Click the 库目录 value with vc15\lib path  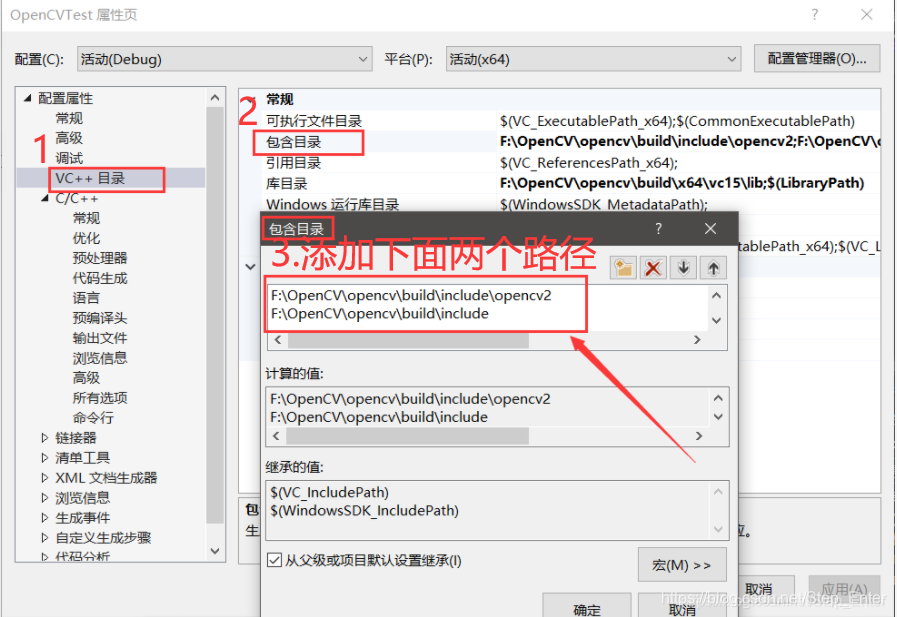[682, 183]
